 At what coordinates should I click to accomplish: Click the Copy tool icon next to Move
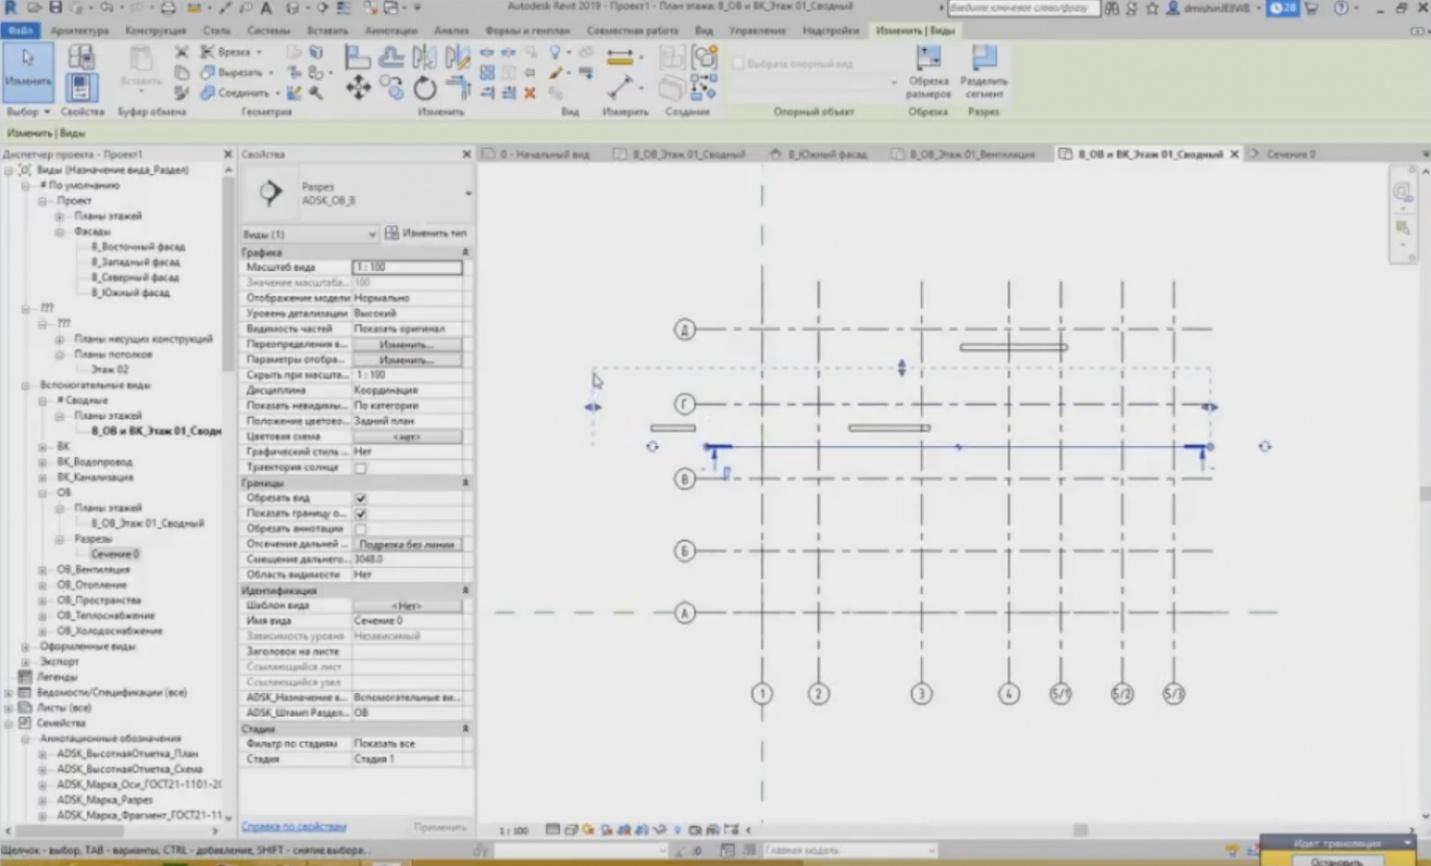coord(392,89)
